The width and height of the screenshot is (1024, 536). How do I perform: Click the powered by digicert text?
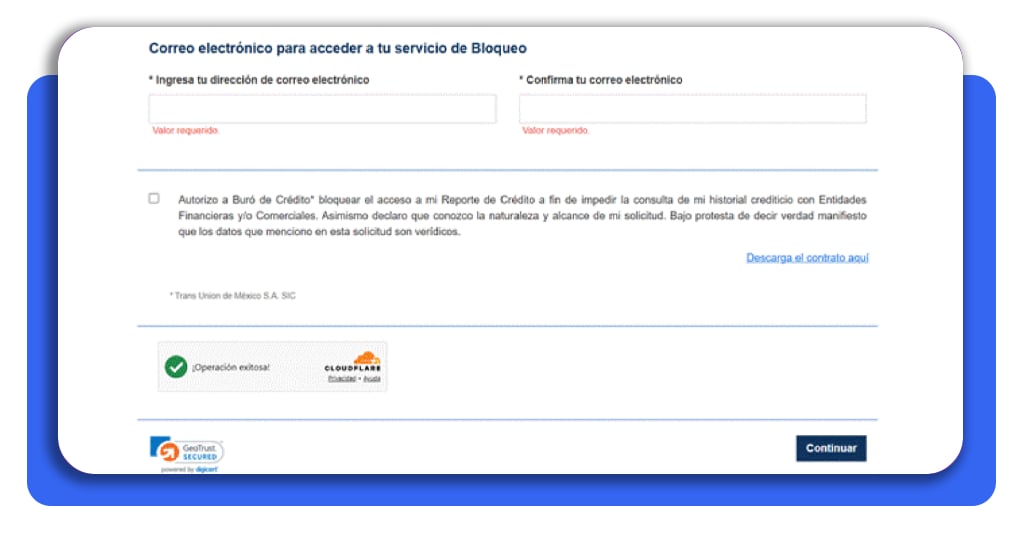point(189,469)
